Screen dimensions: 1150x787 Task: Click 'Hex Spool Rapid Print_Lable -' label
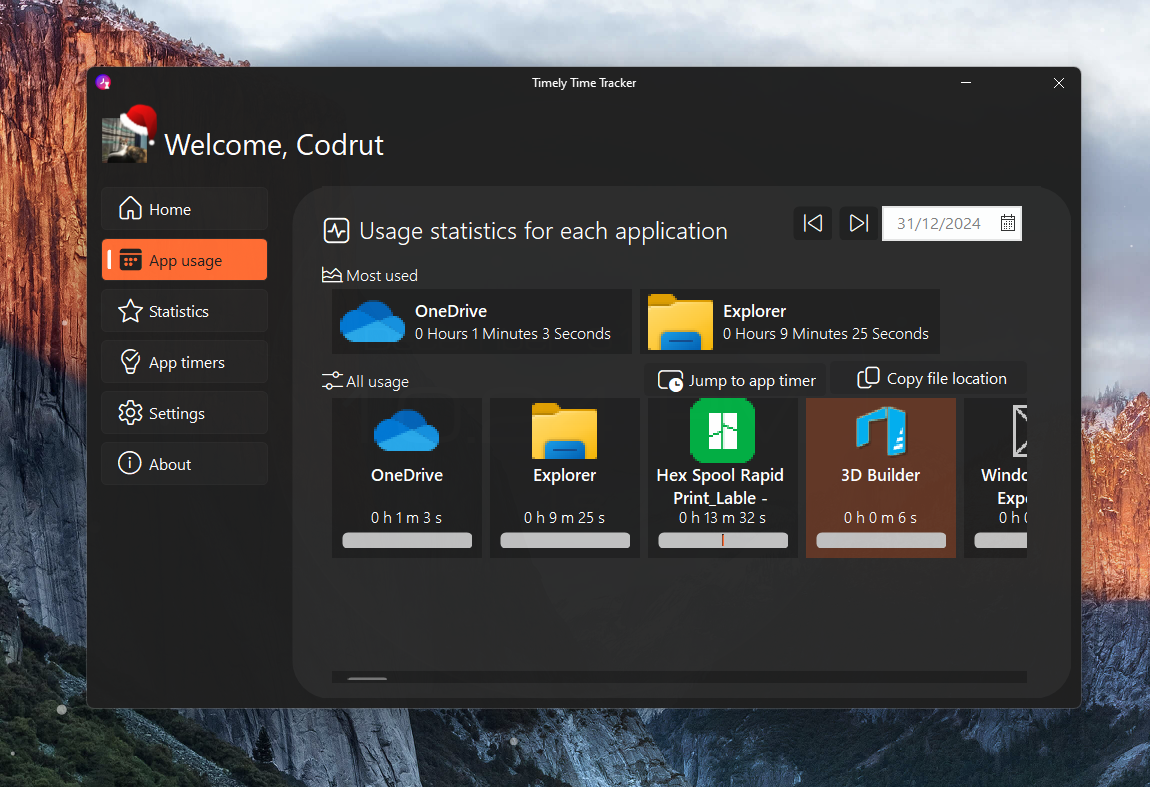coord(720,486)
